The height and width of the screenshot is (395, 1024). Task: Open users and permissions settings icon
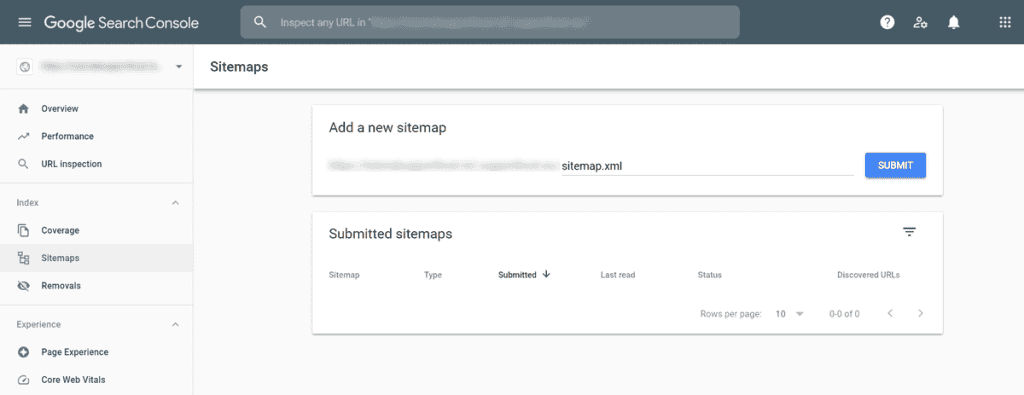921,22
